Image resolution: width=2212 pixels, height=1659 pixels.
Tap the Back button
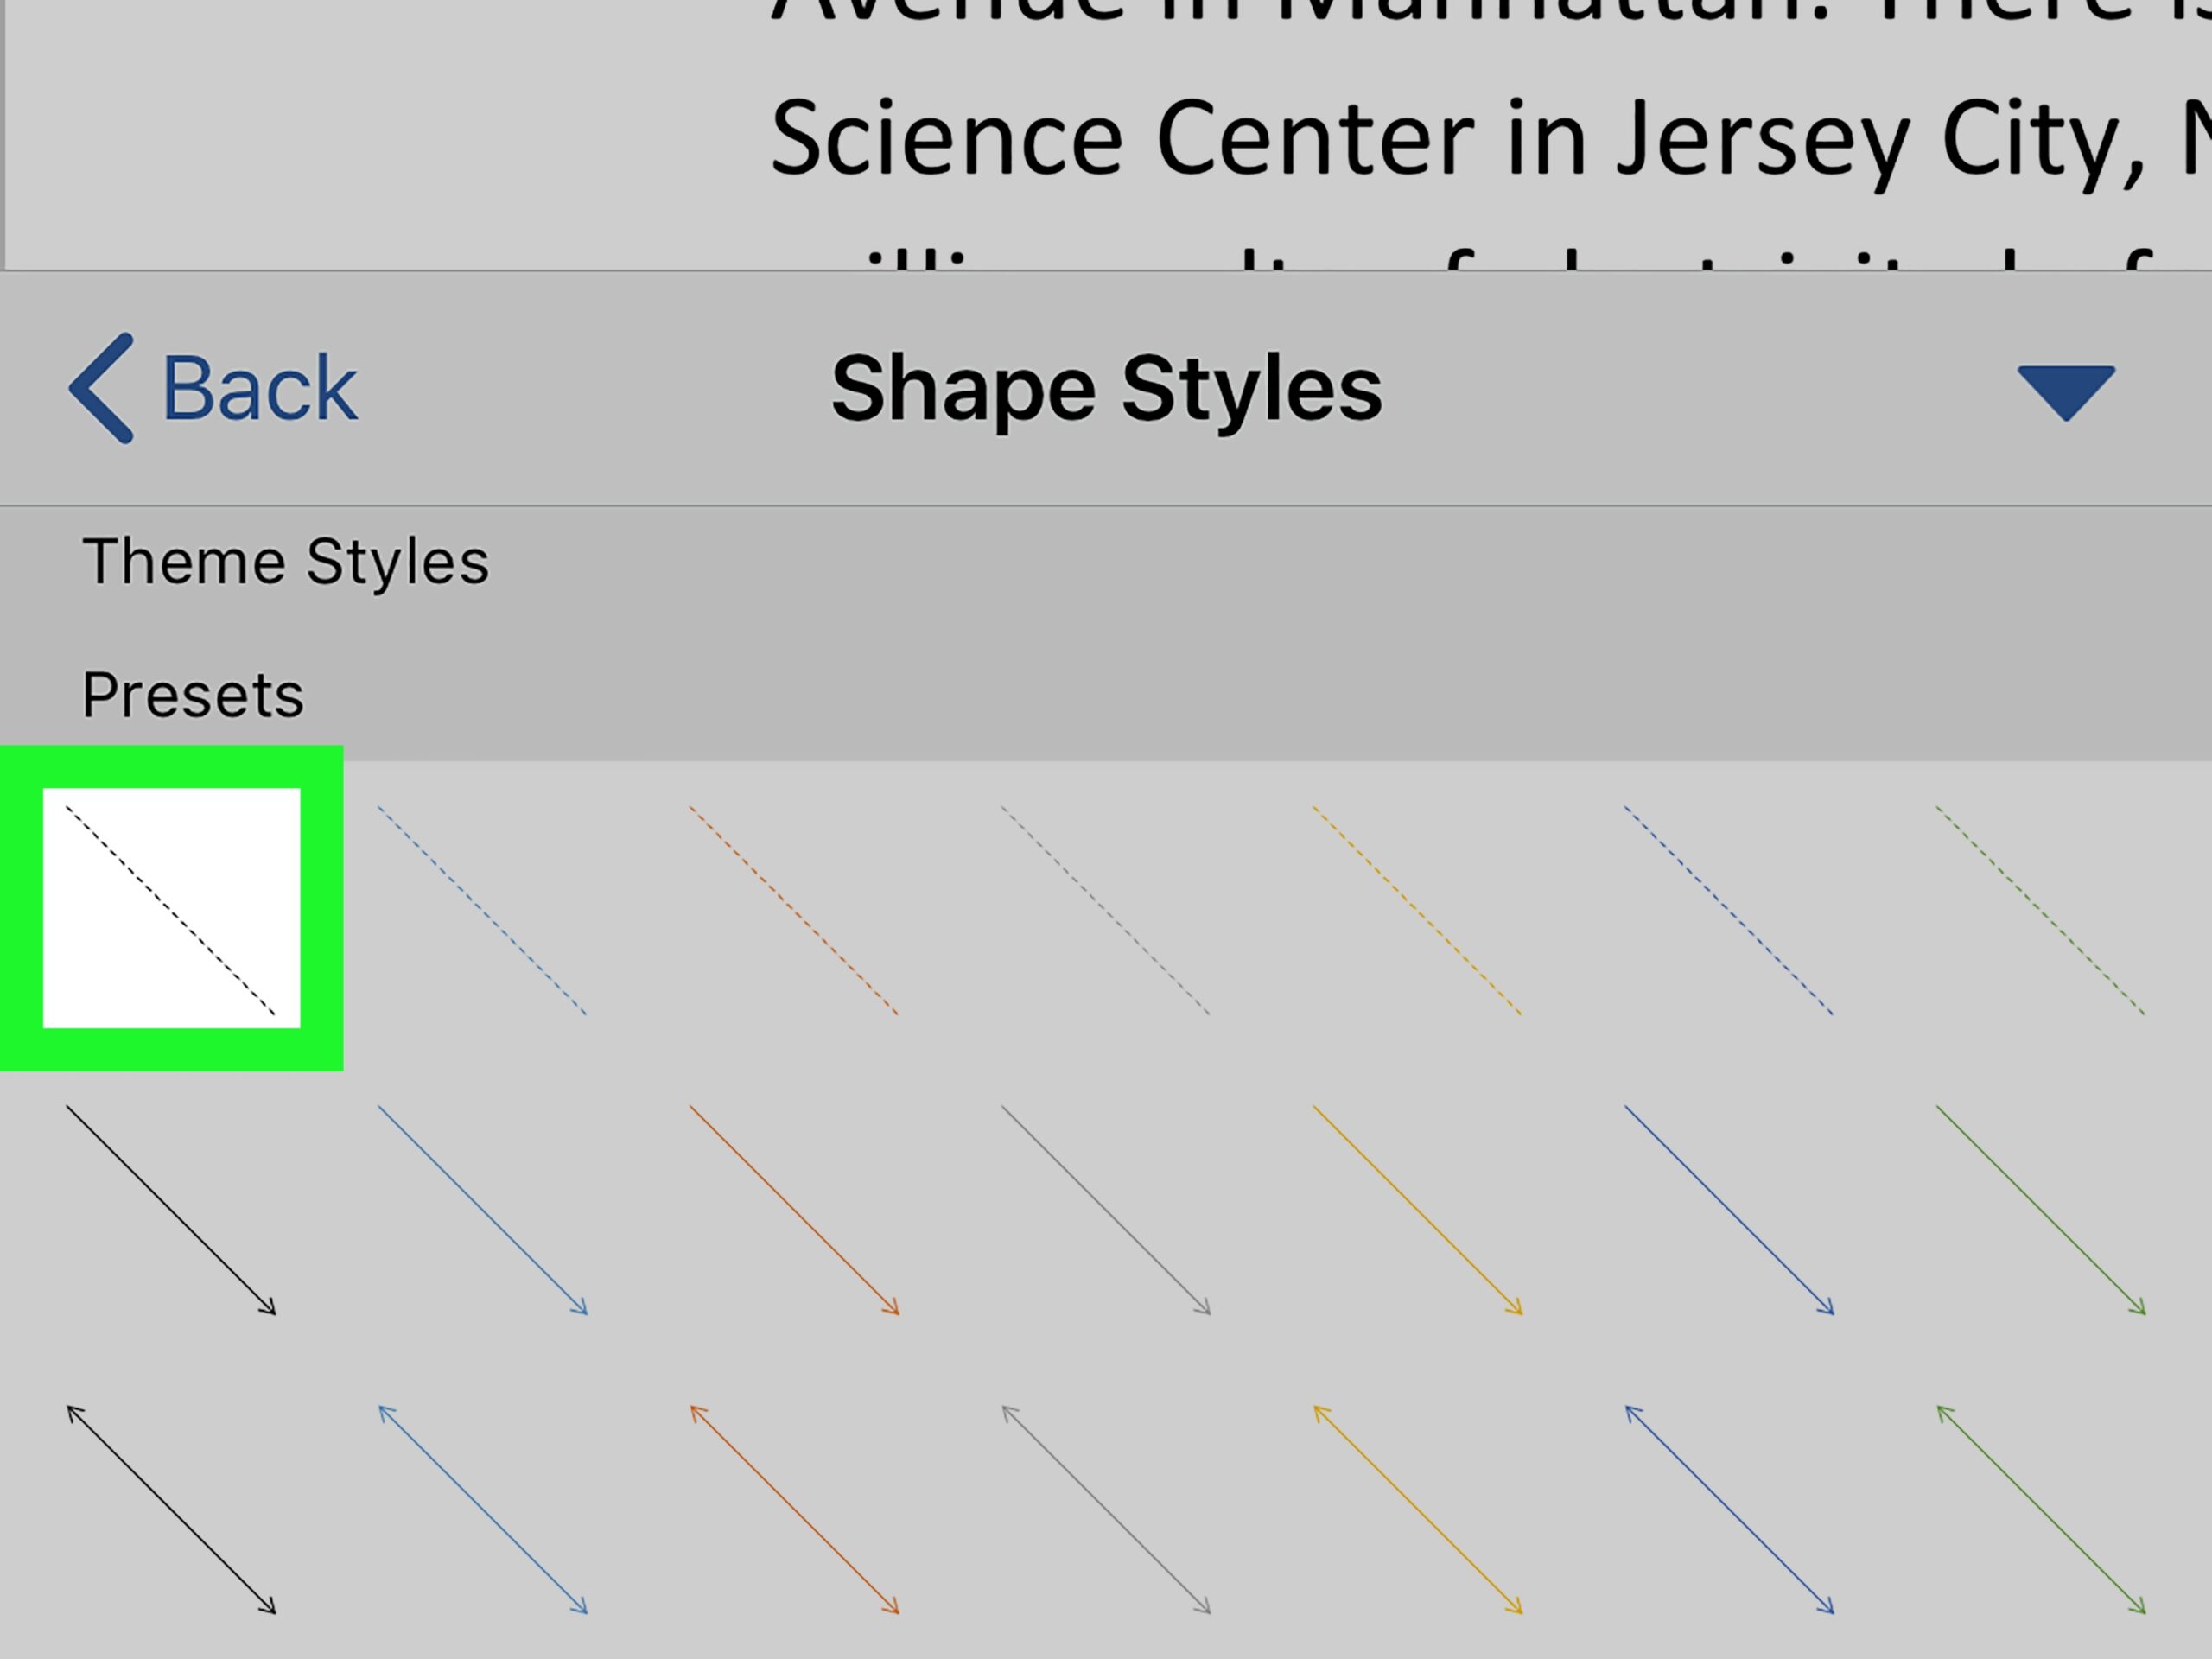coord(213,388)
